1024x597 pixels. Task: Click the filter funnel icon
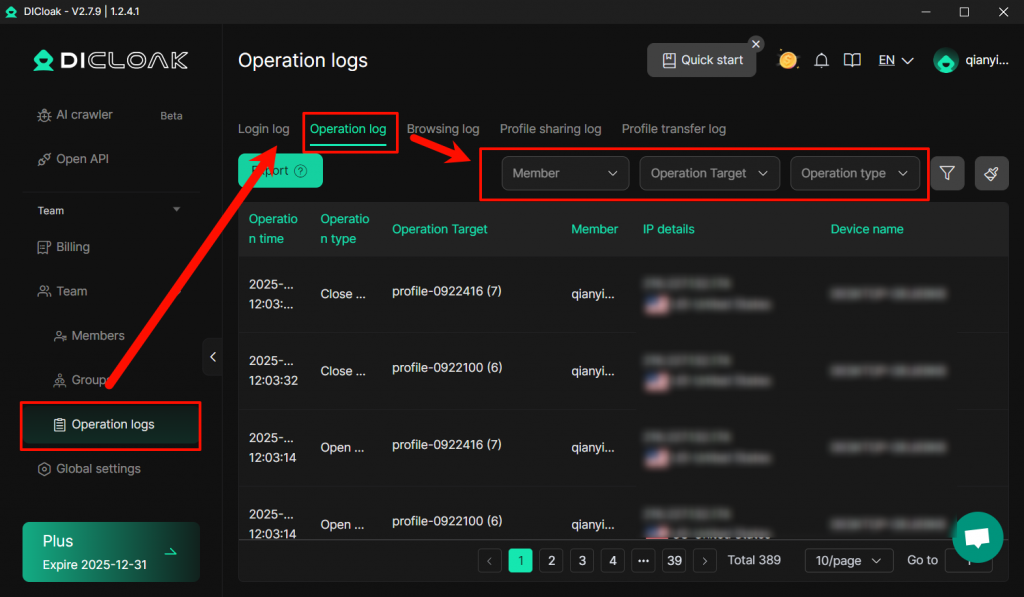point(947,173)
